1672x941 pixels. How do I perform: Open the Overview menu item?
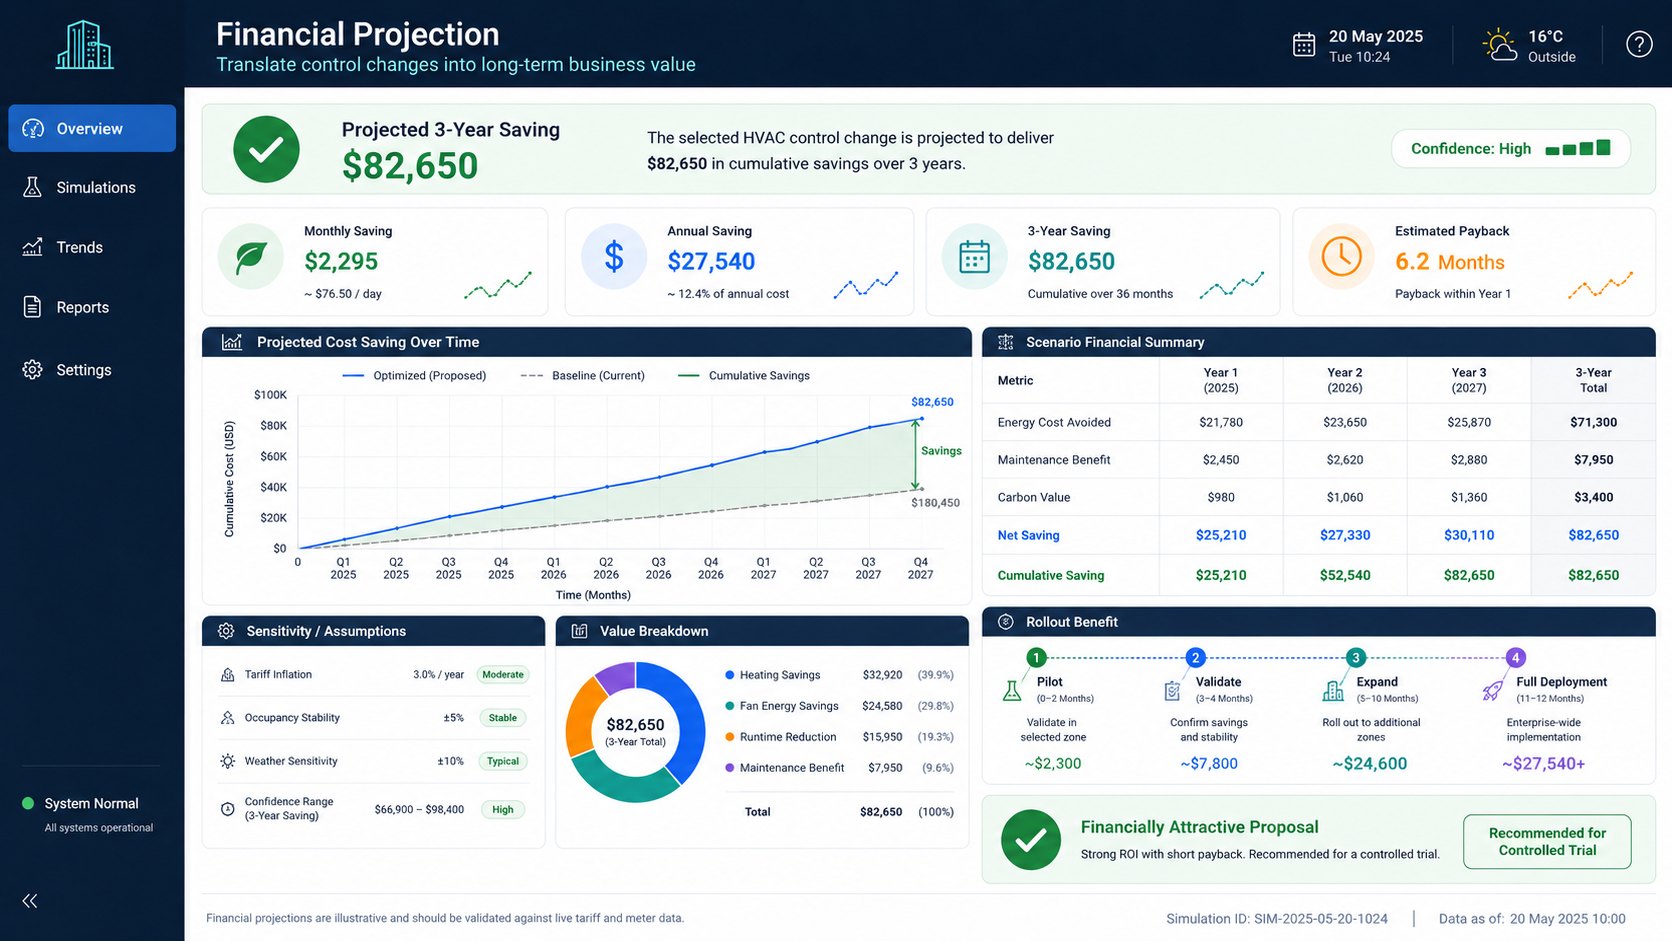92,128
